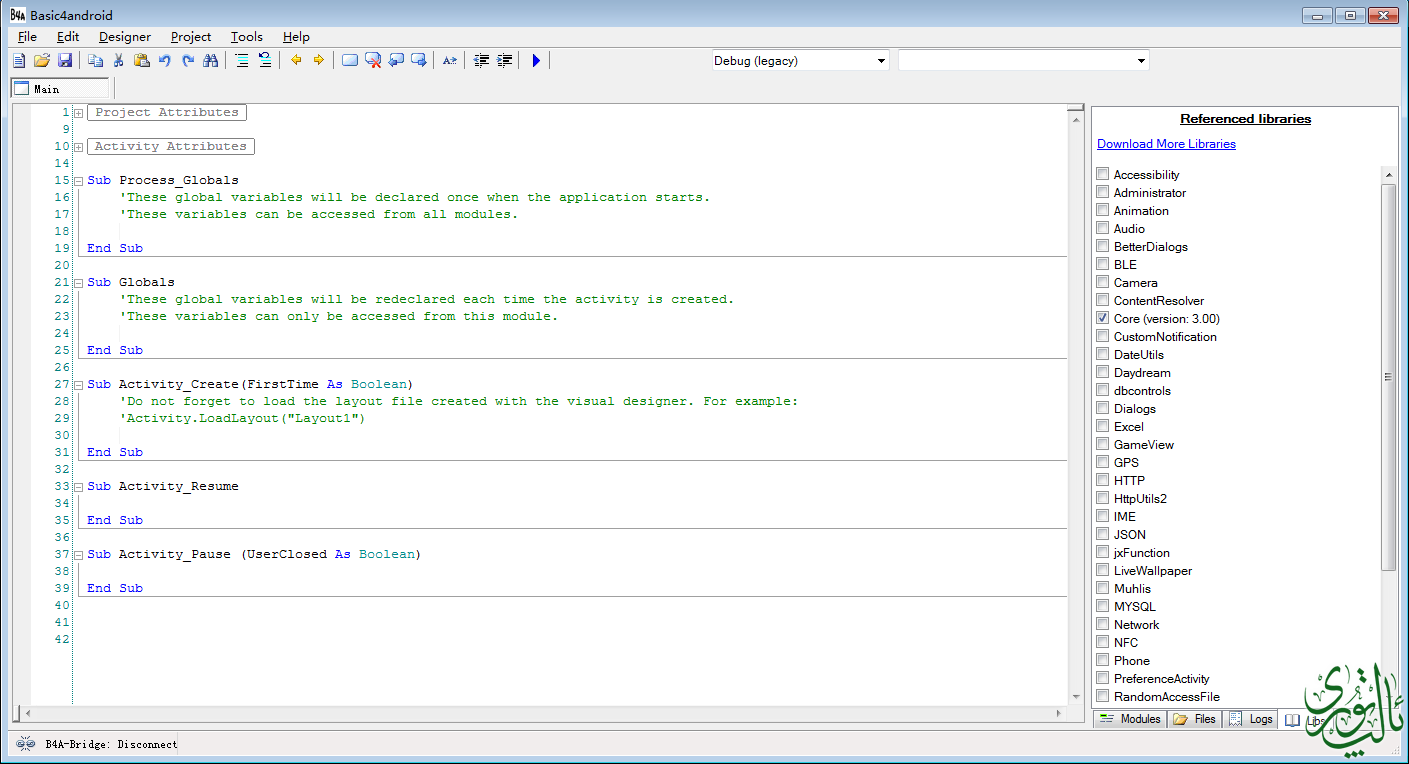The height and width of the screenshot is (764, 1409).
Task: Toggle a bookmark with the toolbar icon
Action: tap(350, 61)
